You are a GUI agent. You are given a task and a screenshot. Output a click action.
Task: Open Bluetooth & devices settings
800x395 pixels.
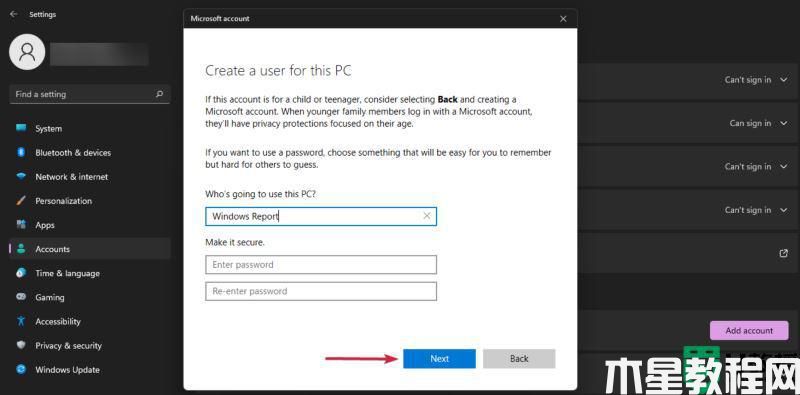click(90, 153)
